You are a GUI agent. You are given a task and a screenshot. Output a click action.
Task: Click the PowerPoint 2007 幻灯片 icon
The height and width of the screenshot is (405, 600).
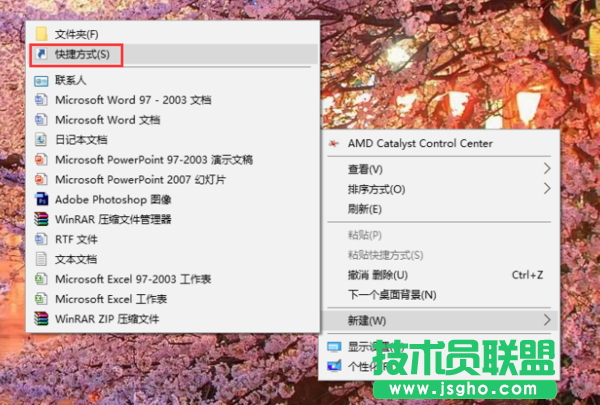tap(41, 180)
